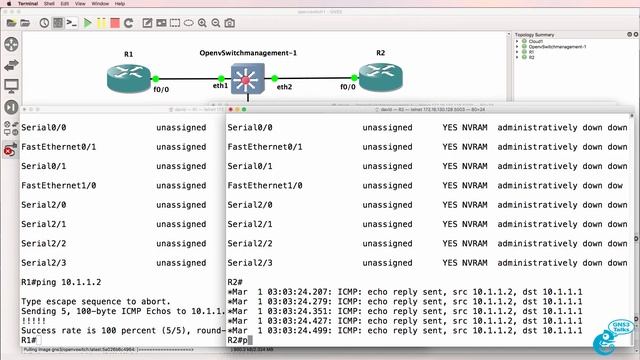Click the open project folder icon

click(25, 23)
